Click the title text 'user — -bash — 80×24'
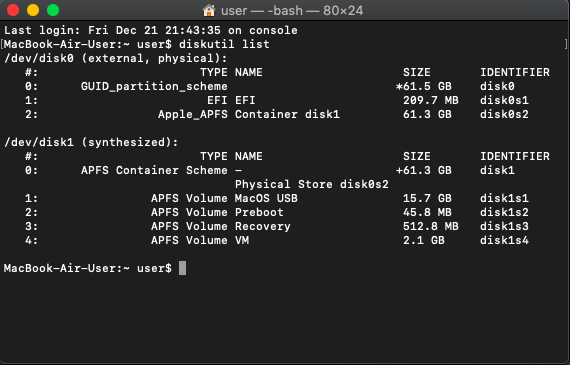Viewport: 570px width, 365px height. 292,11
